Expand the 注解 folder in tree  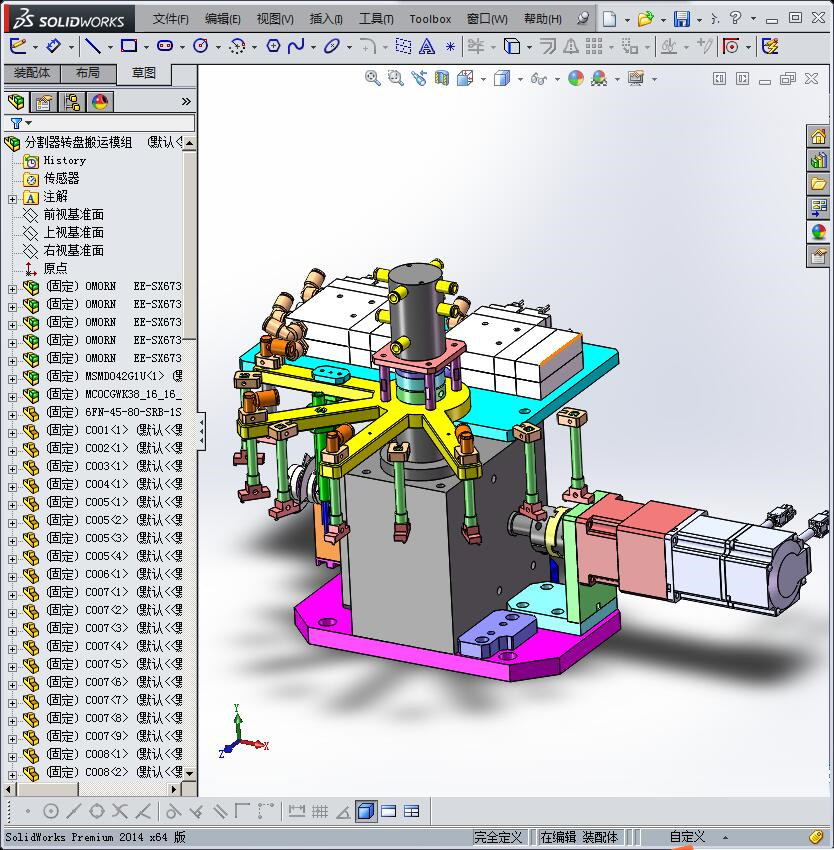[x=12, y=197]
